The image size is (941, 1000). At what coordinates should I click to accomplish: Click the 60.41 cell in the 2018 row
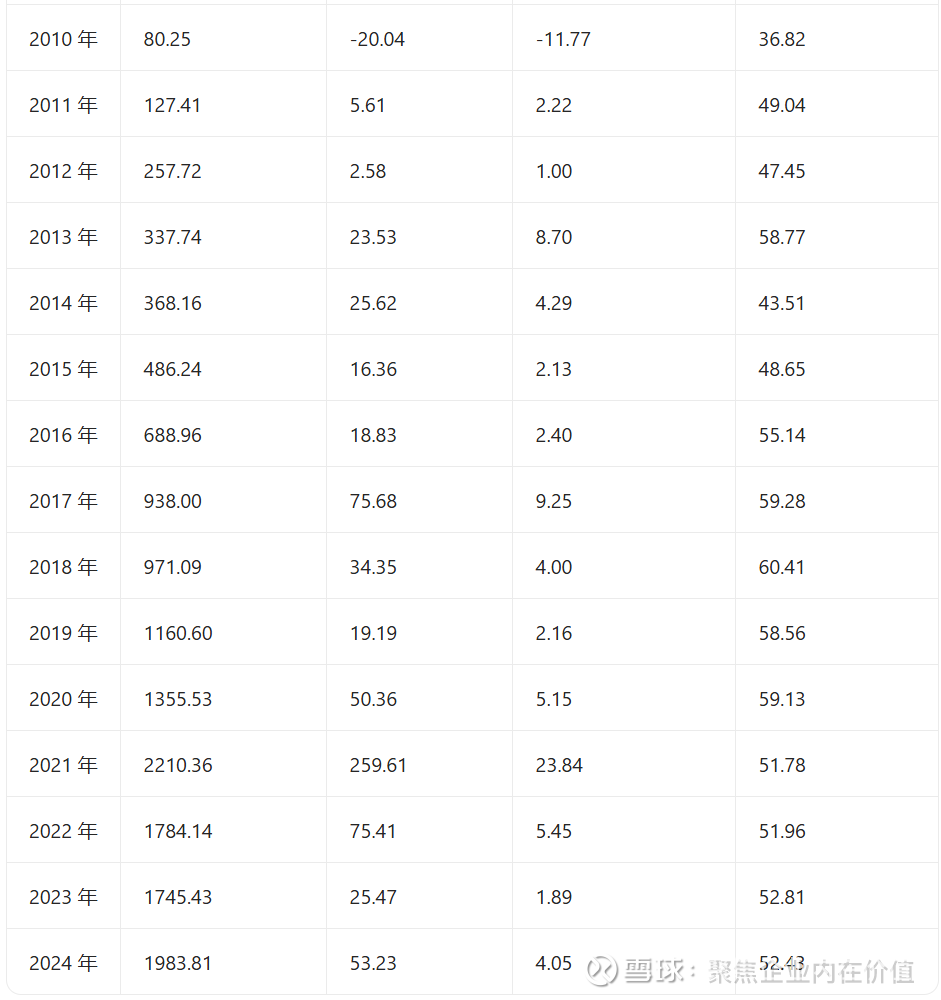782,567
